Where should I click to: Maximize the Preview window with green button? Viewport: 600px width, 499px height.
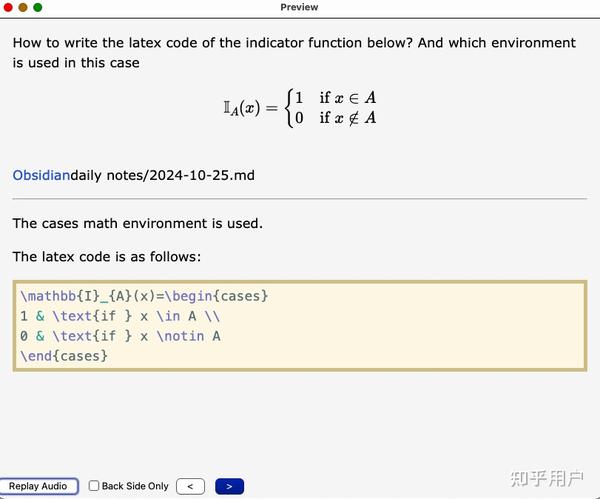pyautogui.click(x=38, y=7)
